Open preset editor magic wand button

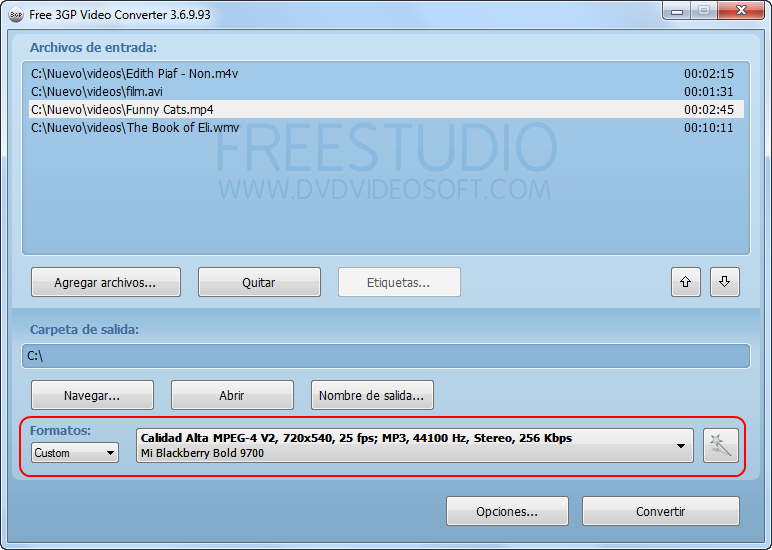[x=720, y=446]
